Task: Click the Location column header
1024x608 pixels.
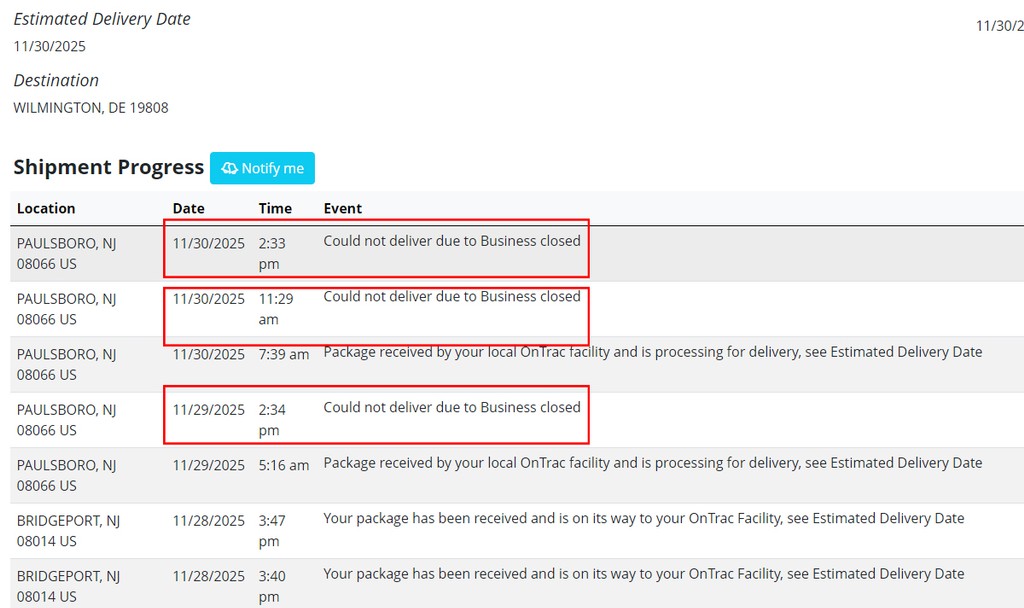Action: tap(46, 208)
